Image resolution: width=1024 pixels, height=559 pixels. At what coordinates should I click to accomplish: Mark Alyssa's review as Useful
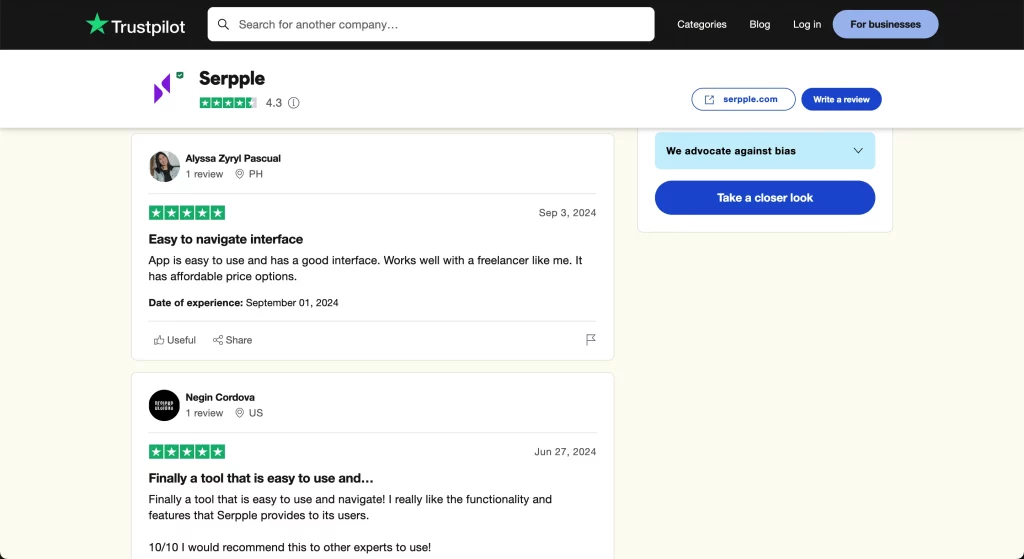174,340
